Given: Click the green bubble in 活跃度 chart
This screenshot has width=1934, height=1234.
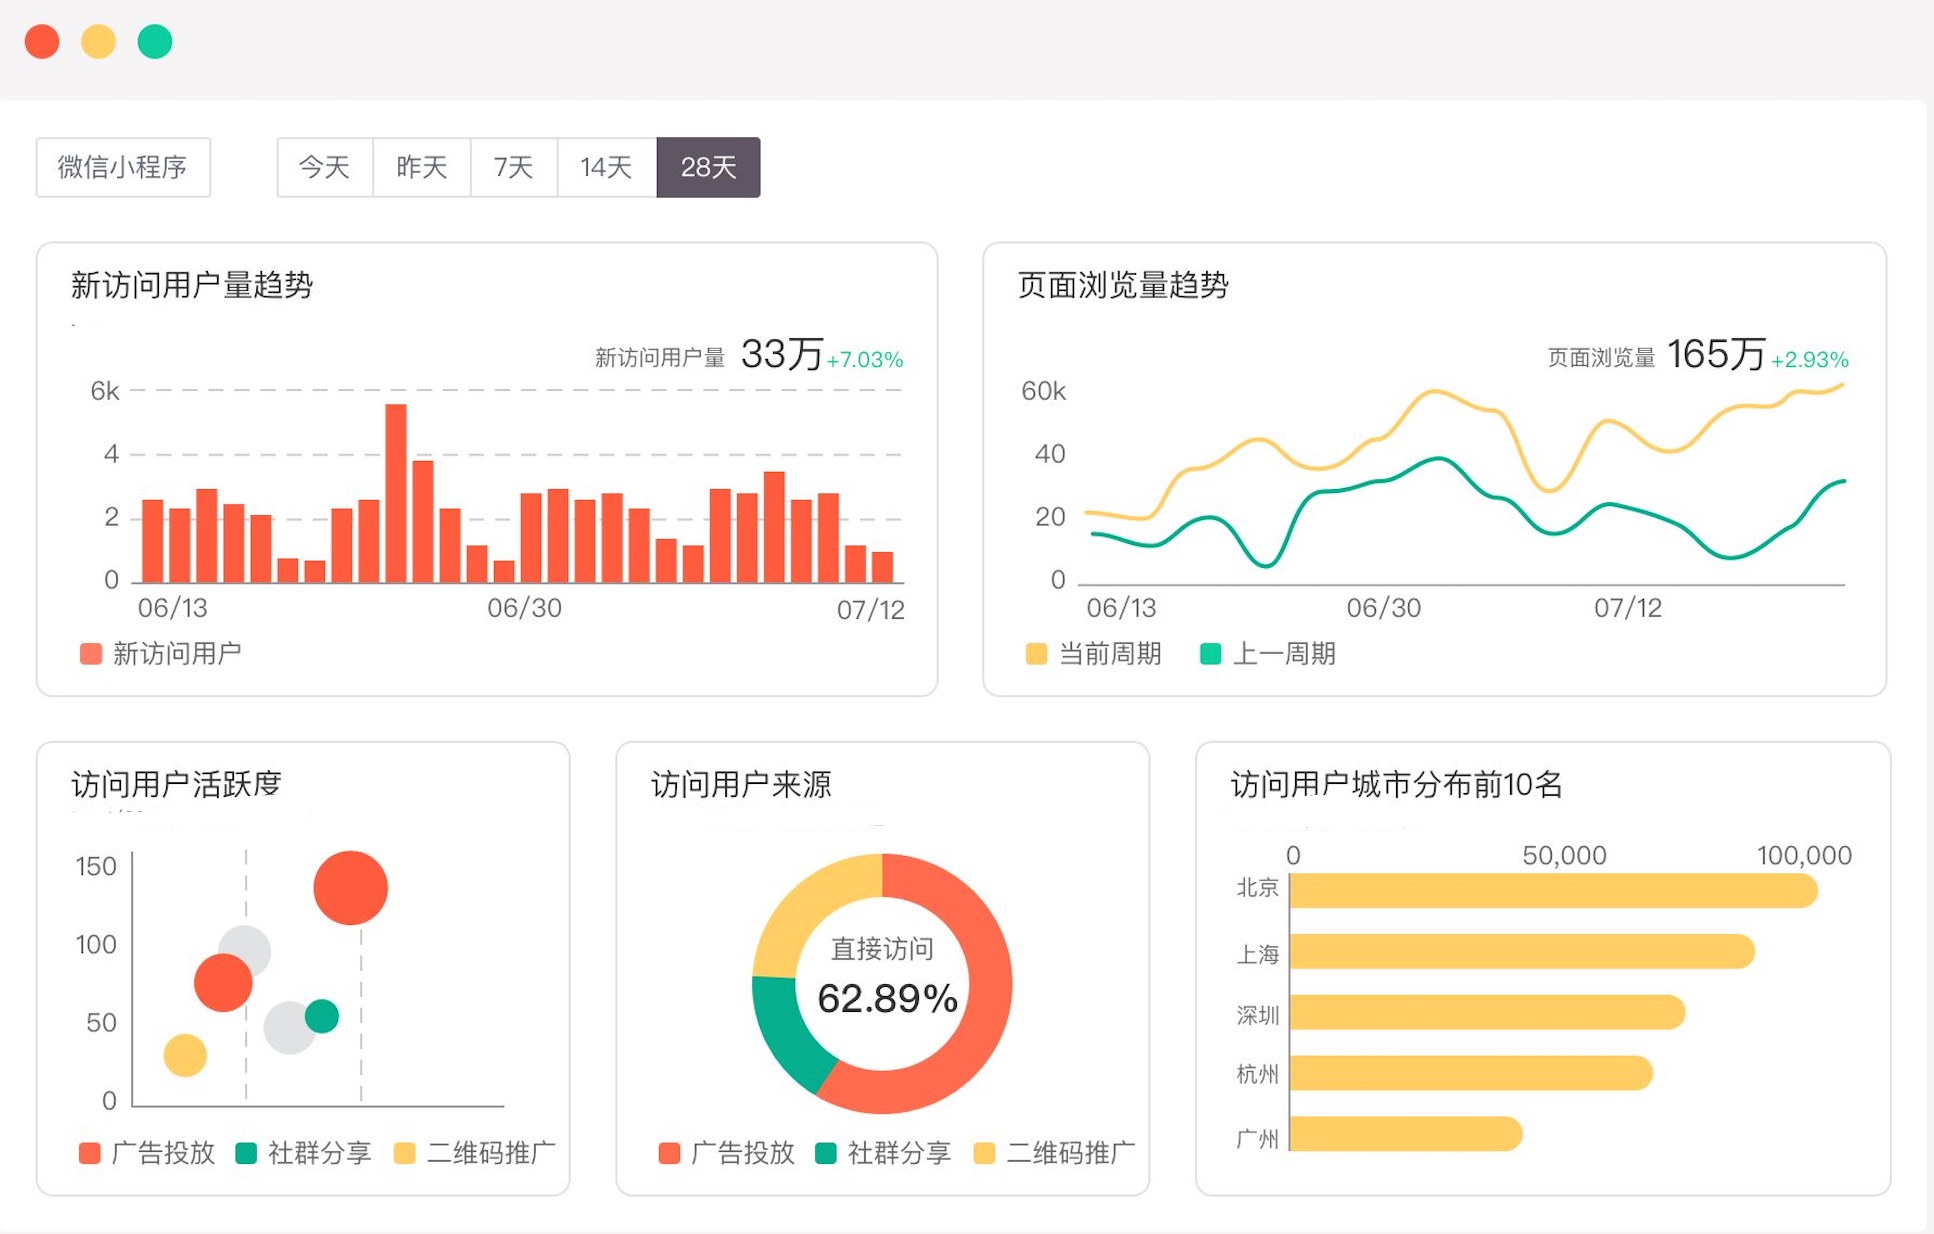Looking at the screenshot, I should [322, 1016].
